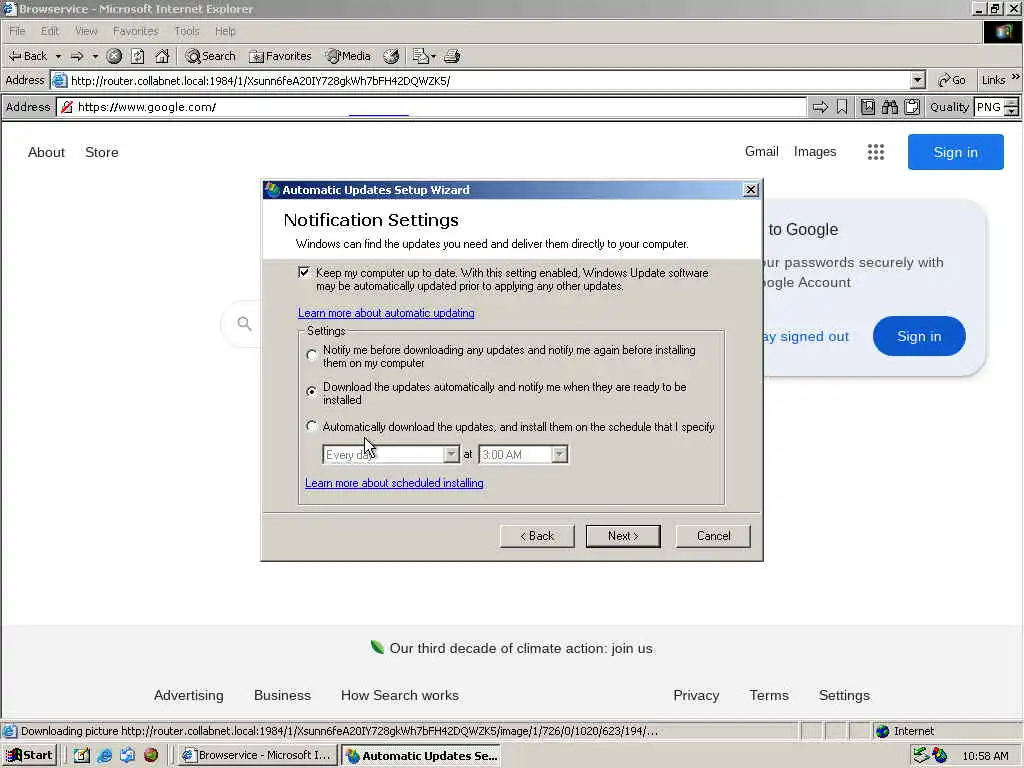Click the Go button beside address bar
This screenshot has width=1024, height=768.
(x=952, y=80)
